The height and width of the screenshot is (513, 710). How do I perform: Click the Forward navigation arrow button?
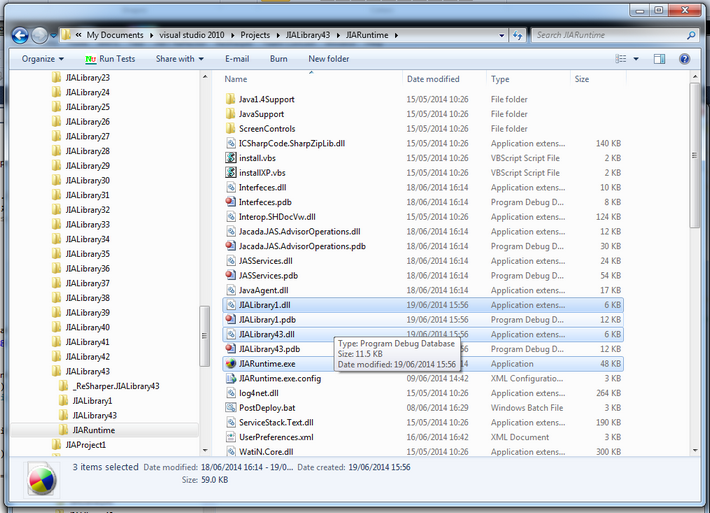[x=39, y=35]
